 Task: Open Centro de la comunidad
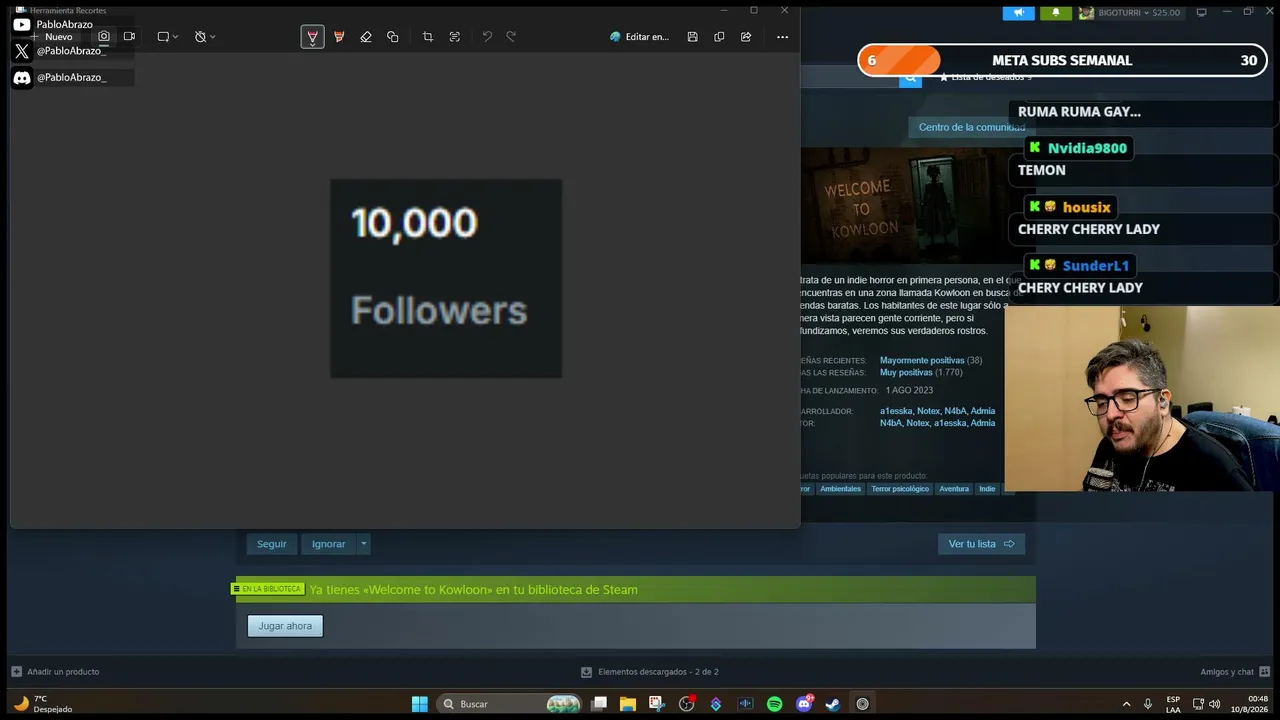click(971, 127)
